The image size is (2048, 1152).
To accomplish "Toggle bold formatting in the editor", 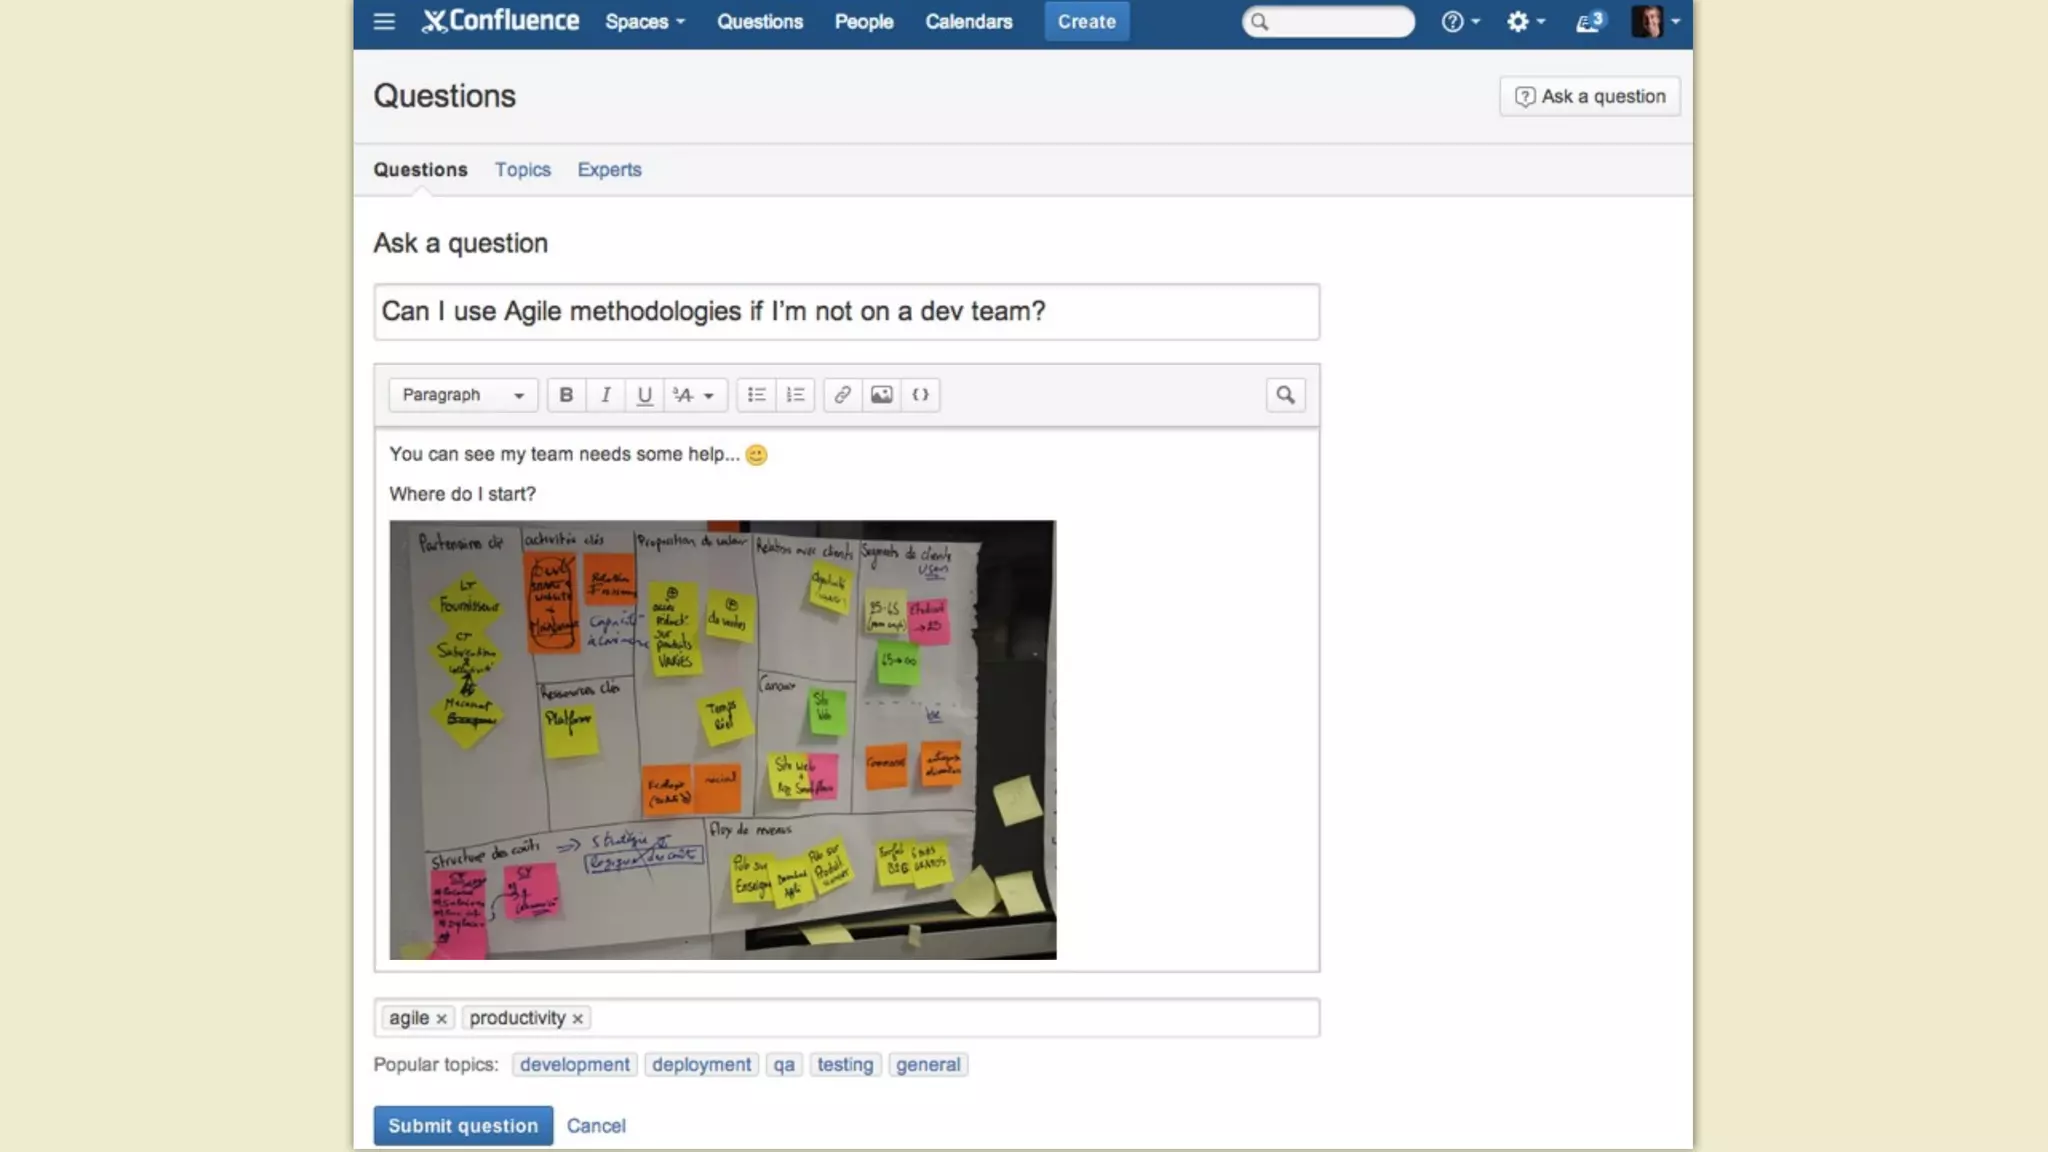I will tap(566, 395).
